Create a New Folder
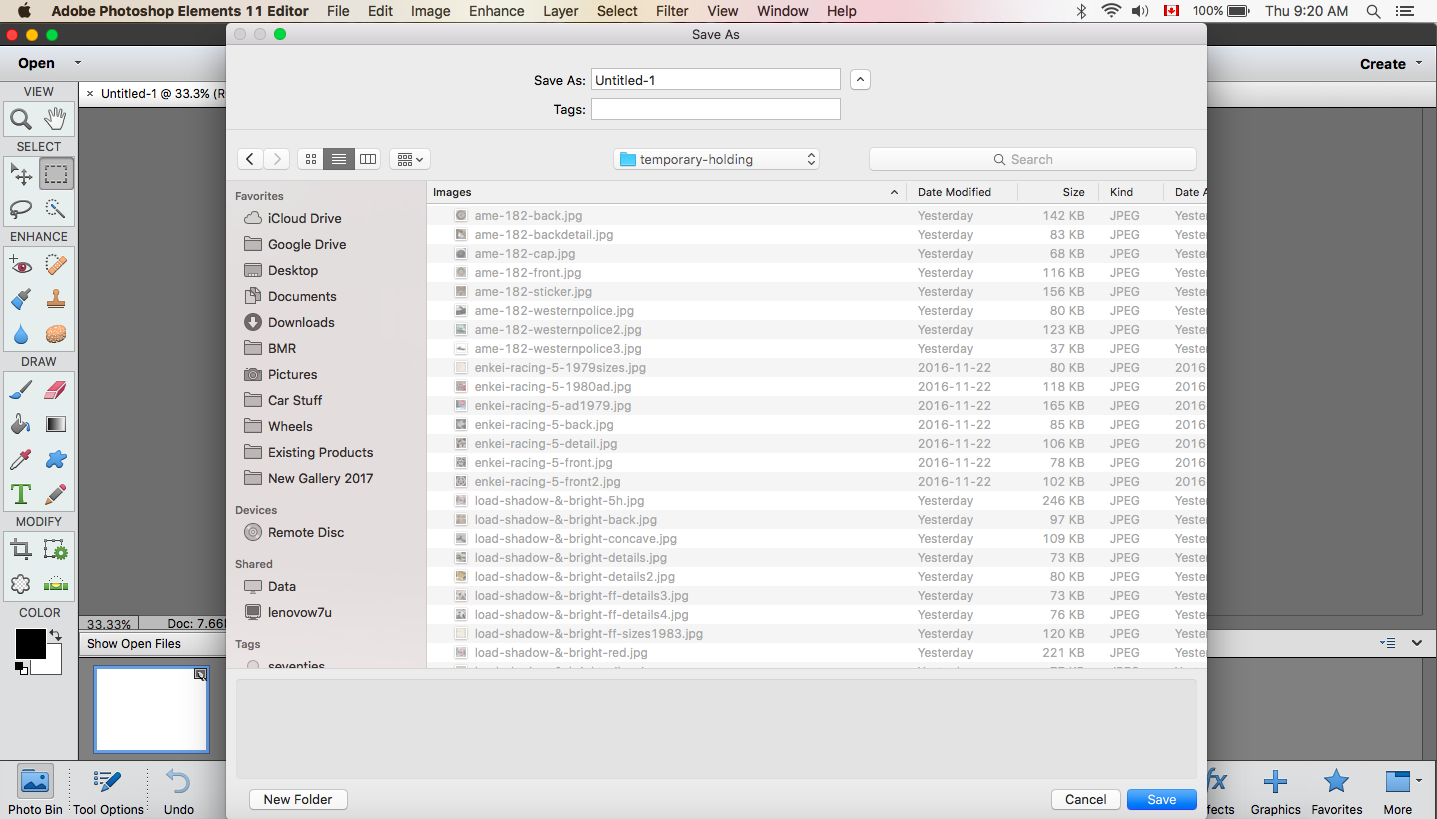 298,799
